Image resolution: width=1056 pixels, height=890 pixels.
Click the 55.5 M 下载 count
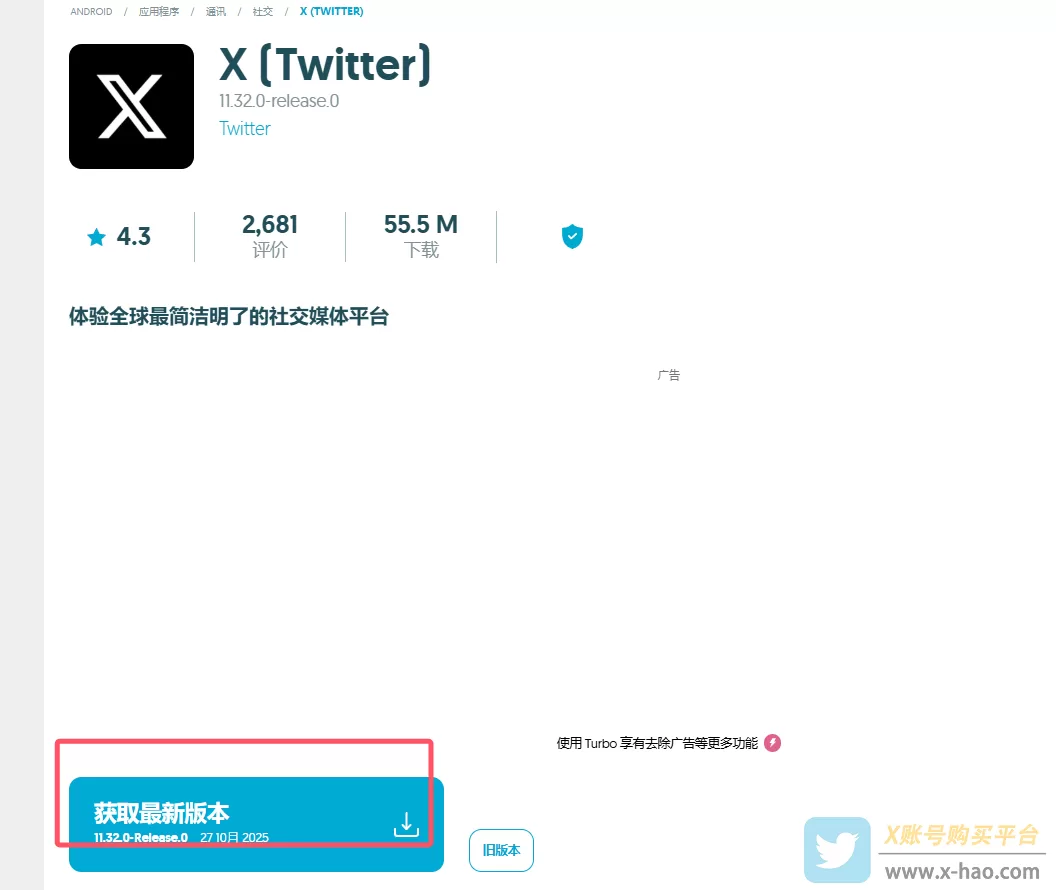click(x=421, y=236)
